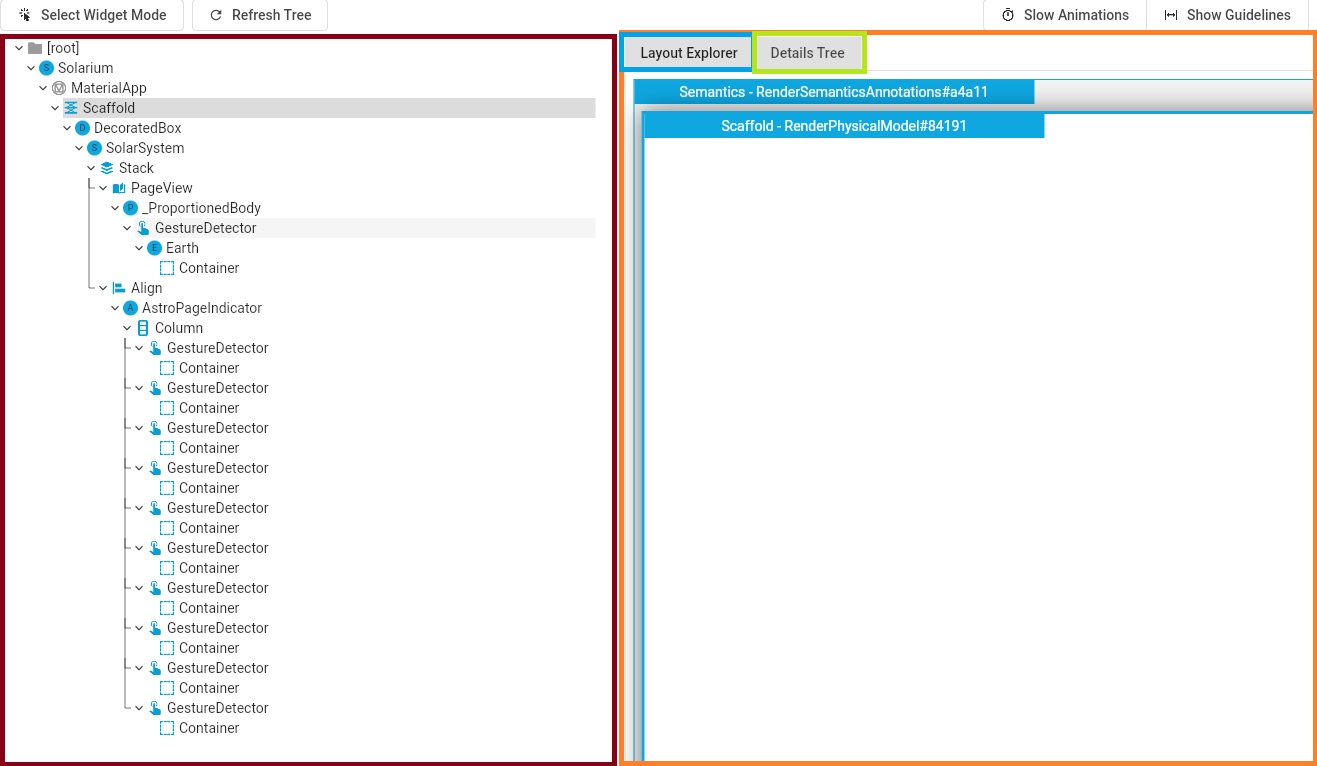Toggle Slow Animations
Image resolution: width=1317 pixels, height=766 pixels.
tap(1064, 15)
